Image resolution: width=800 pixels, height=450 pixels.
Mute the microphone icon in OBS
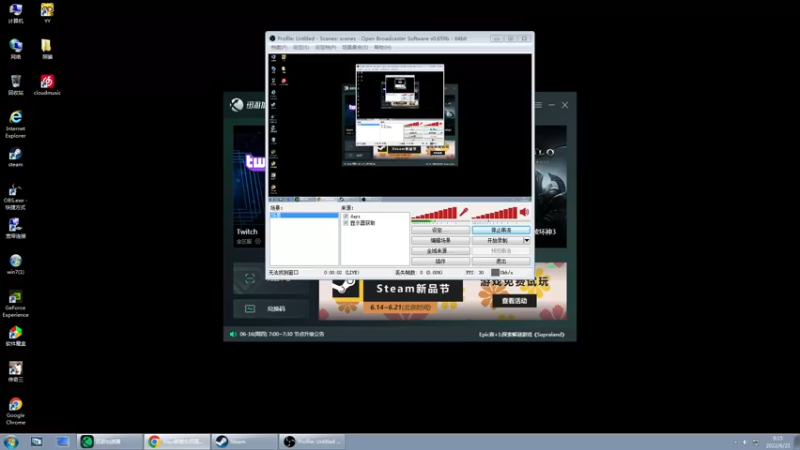pos(463,212)
